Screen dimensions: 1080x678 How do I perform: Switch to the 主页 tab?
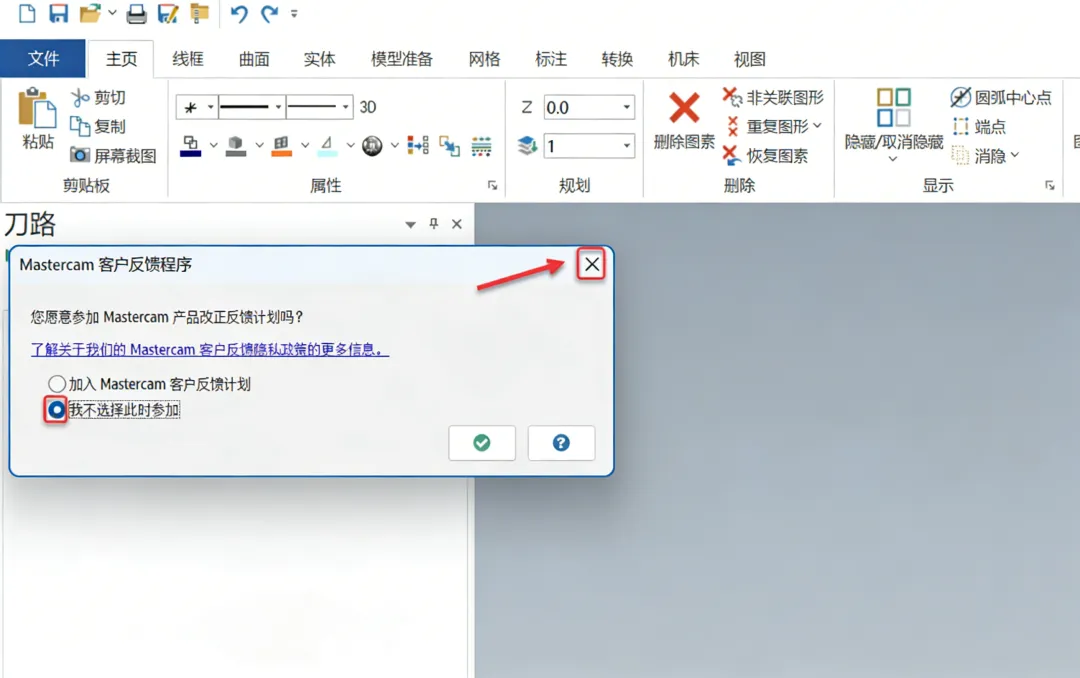pyautogui.click(x=121, y=59)
